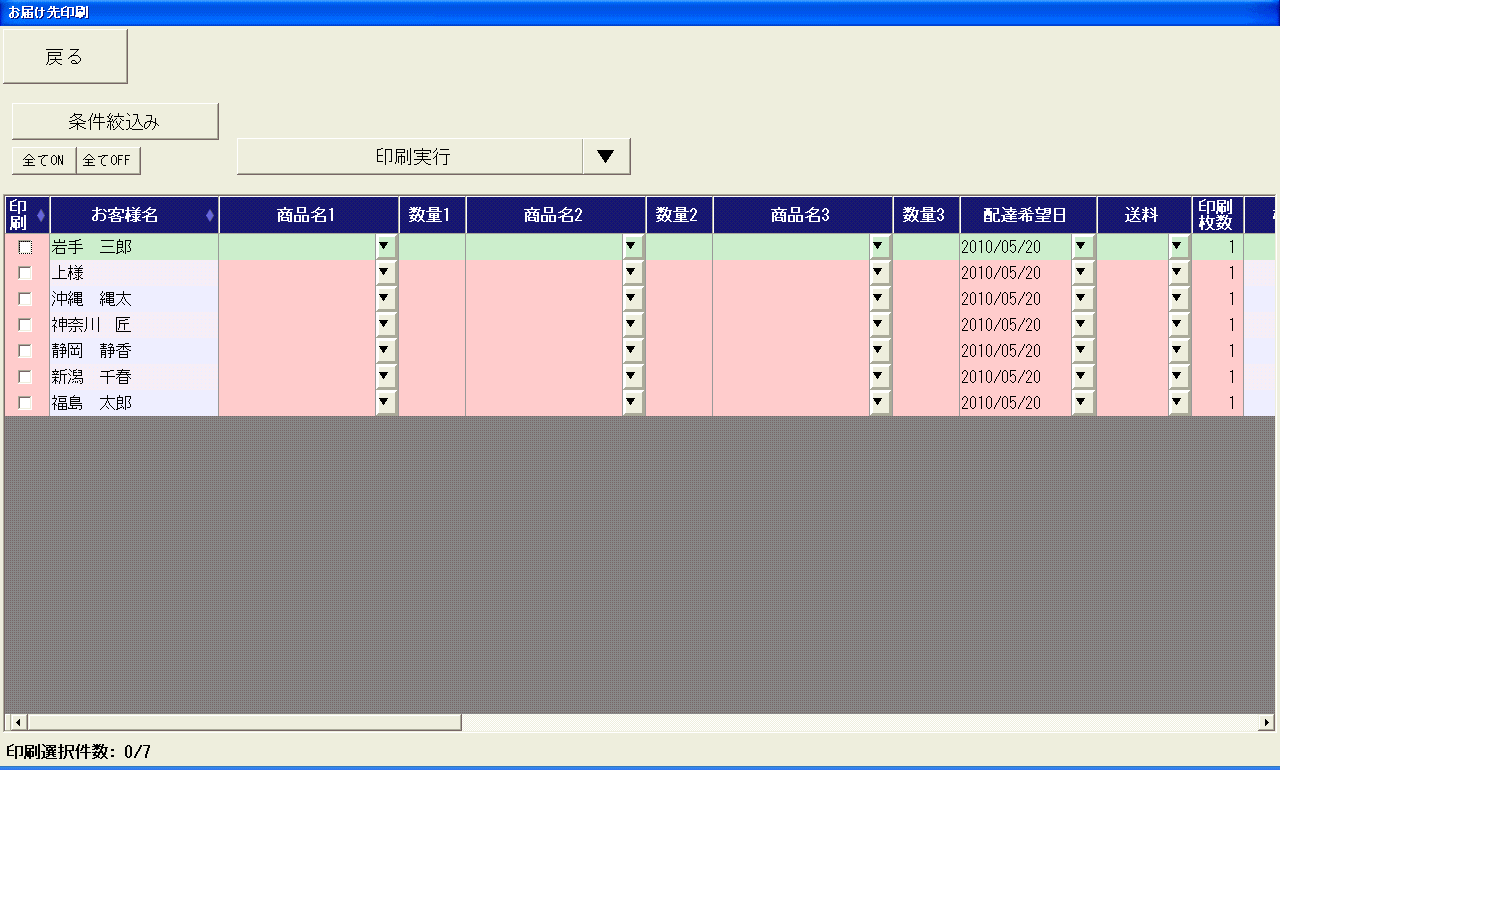
Task: Click the 数量1 column header
Action: (x=432, y=215)
